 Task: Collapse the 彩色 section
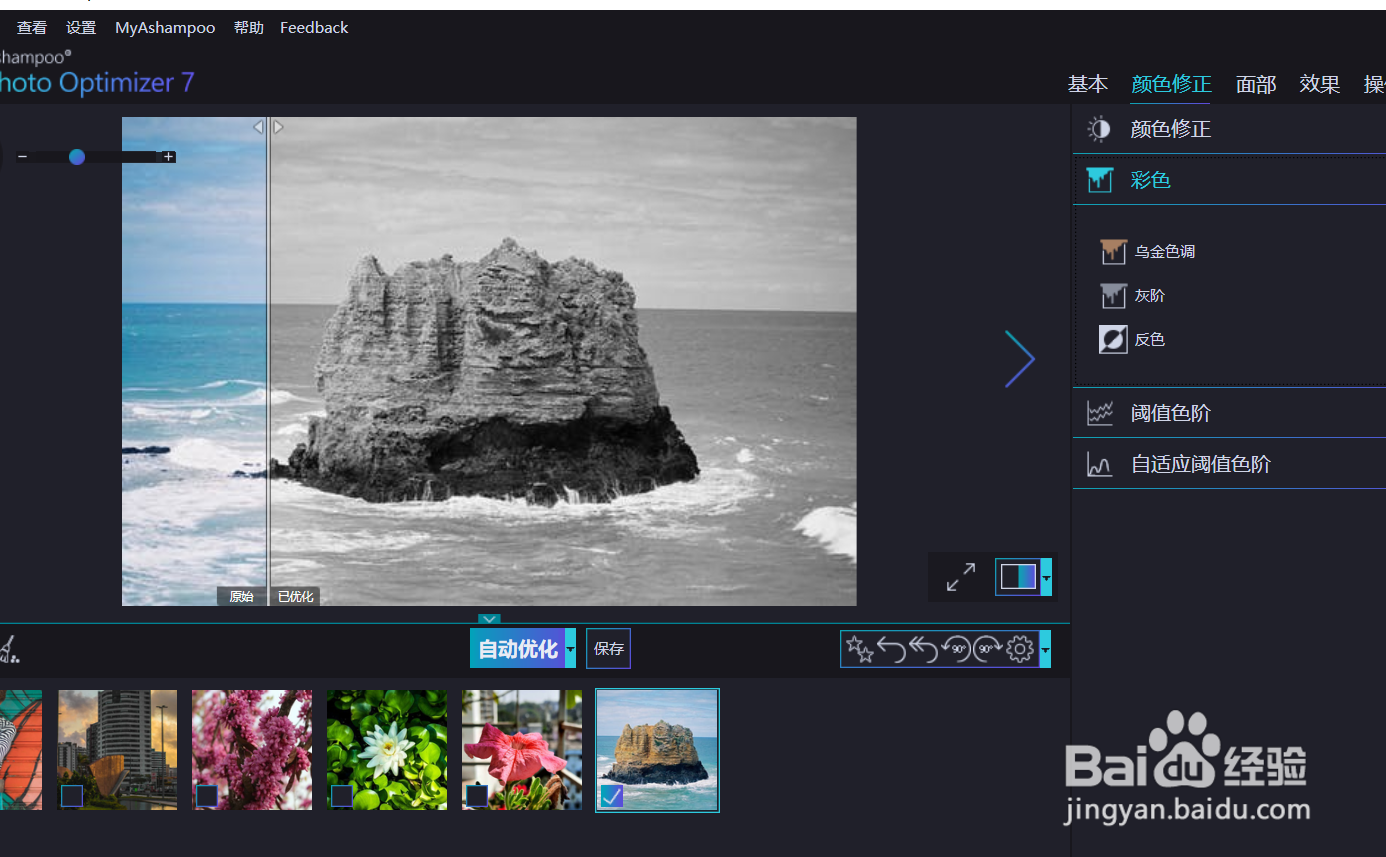click(1229, 180)
